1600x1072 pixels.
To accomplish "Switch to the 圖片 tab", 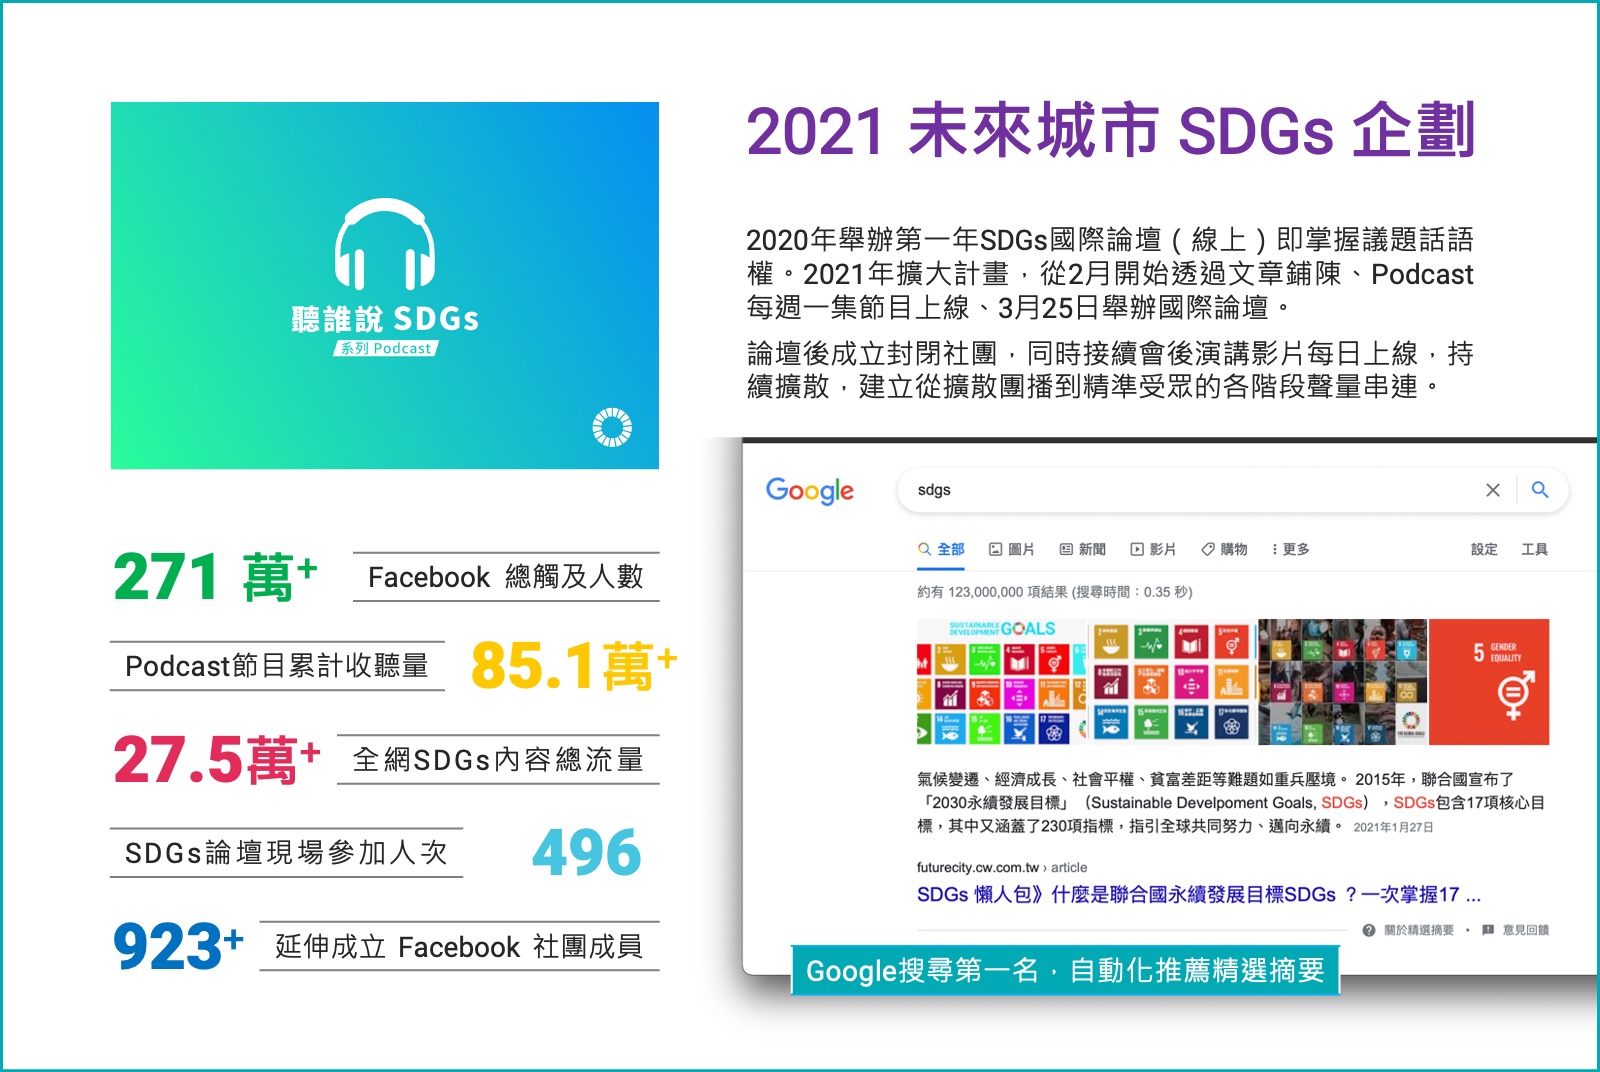I will [x=1011, y=549].
